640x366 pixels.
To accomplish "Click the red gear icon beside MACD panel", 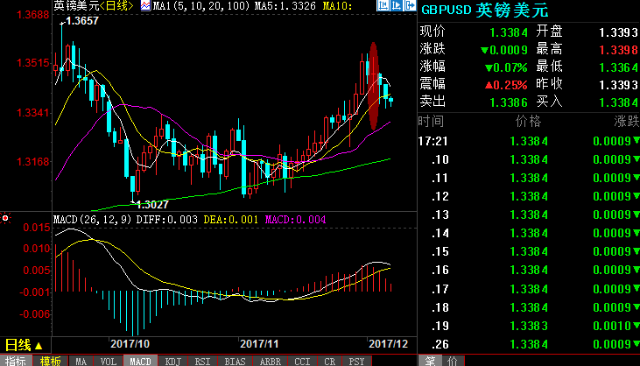I will tap(5, 218).
